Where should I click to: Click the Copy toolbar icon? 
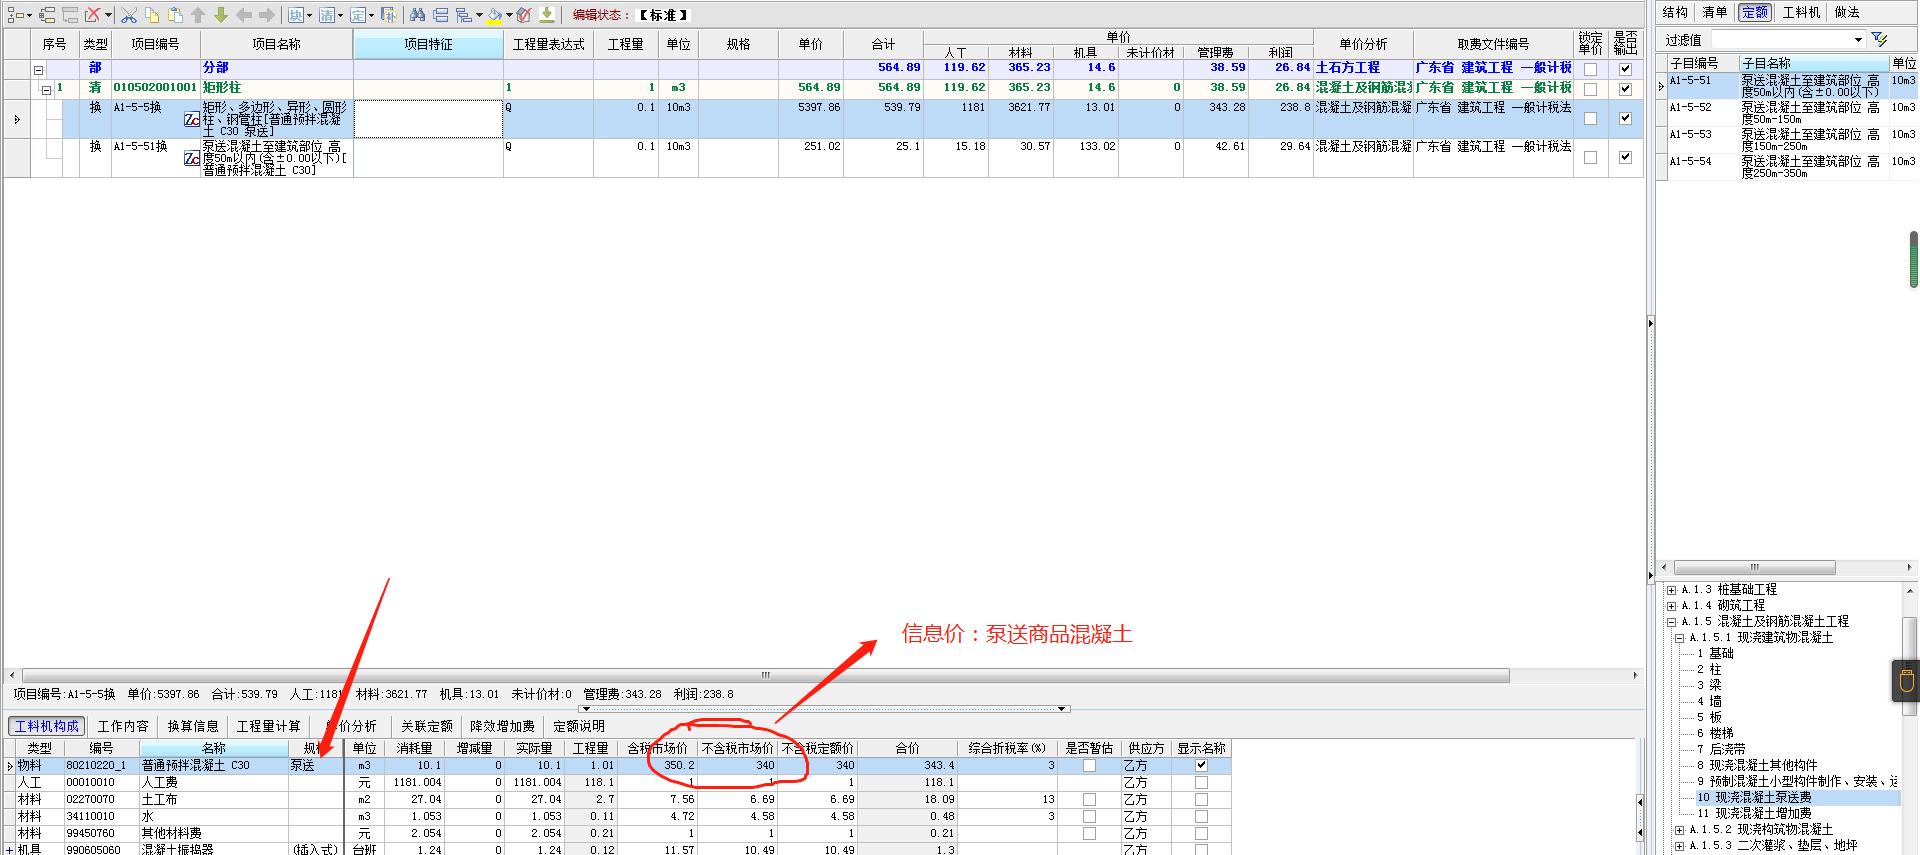(152, 15)
